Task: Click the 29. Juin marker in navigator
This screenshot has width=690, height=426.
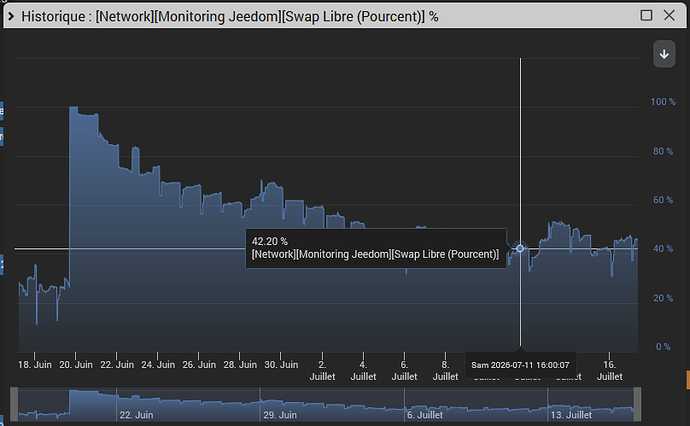Action: click(280, 415)
